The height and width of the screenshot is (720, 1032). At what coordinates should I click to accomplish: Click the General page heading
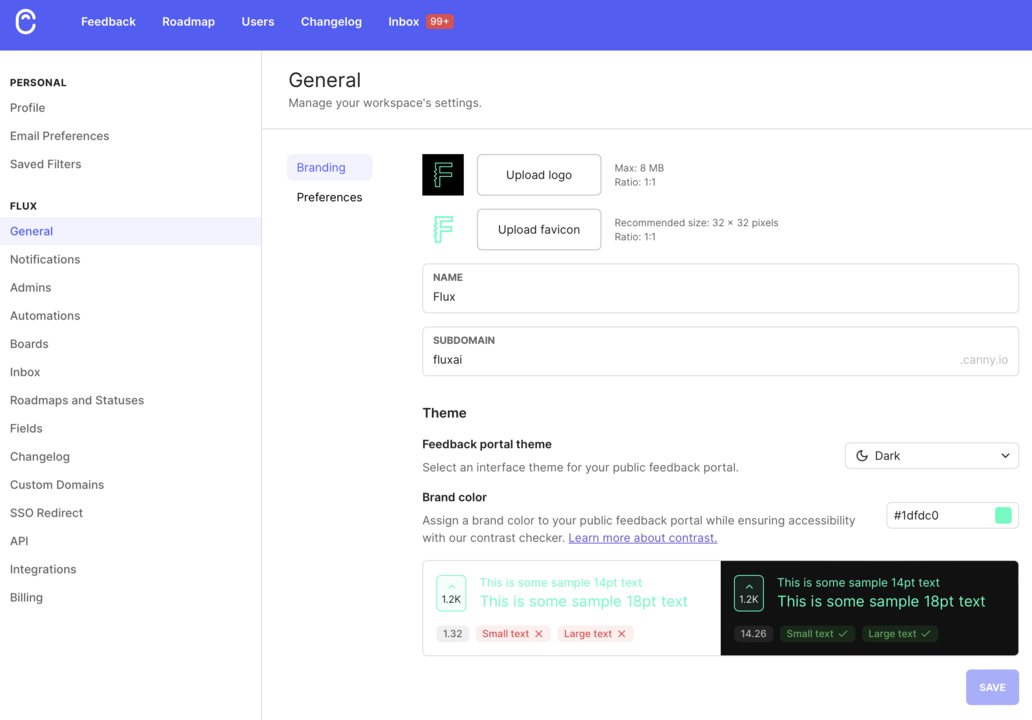(324, 80)
